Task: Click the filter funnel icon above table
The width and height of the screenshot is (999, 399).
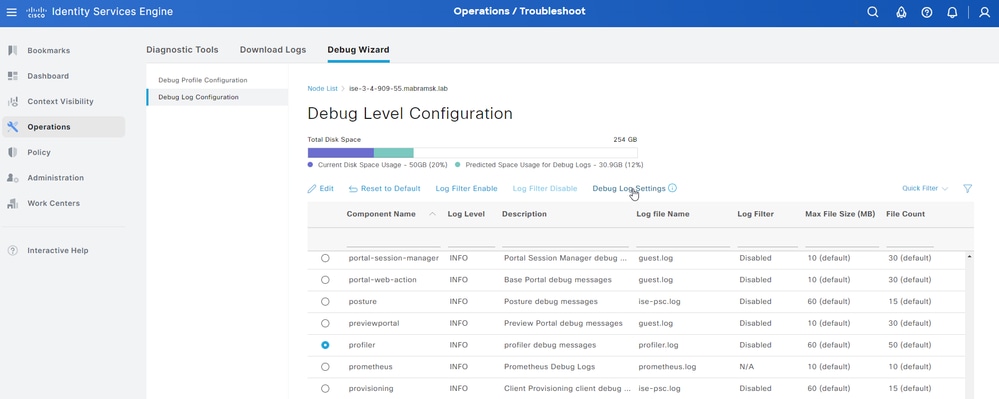Action: coord(968,189)
